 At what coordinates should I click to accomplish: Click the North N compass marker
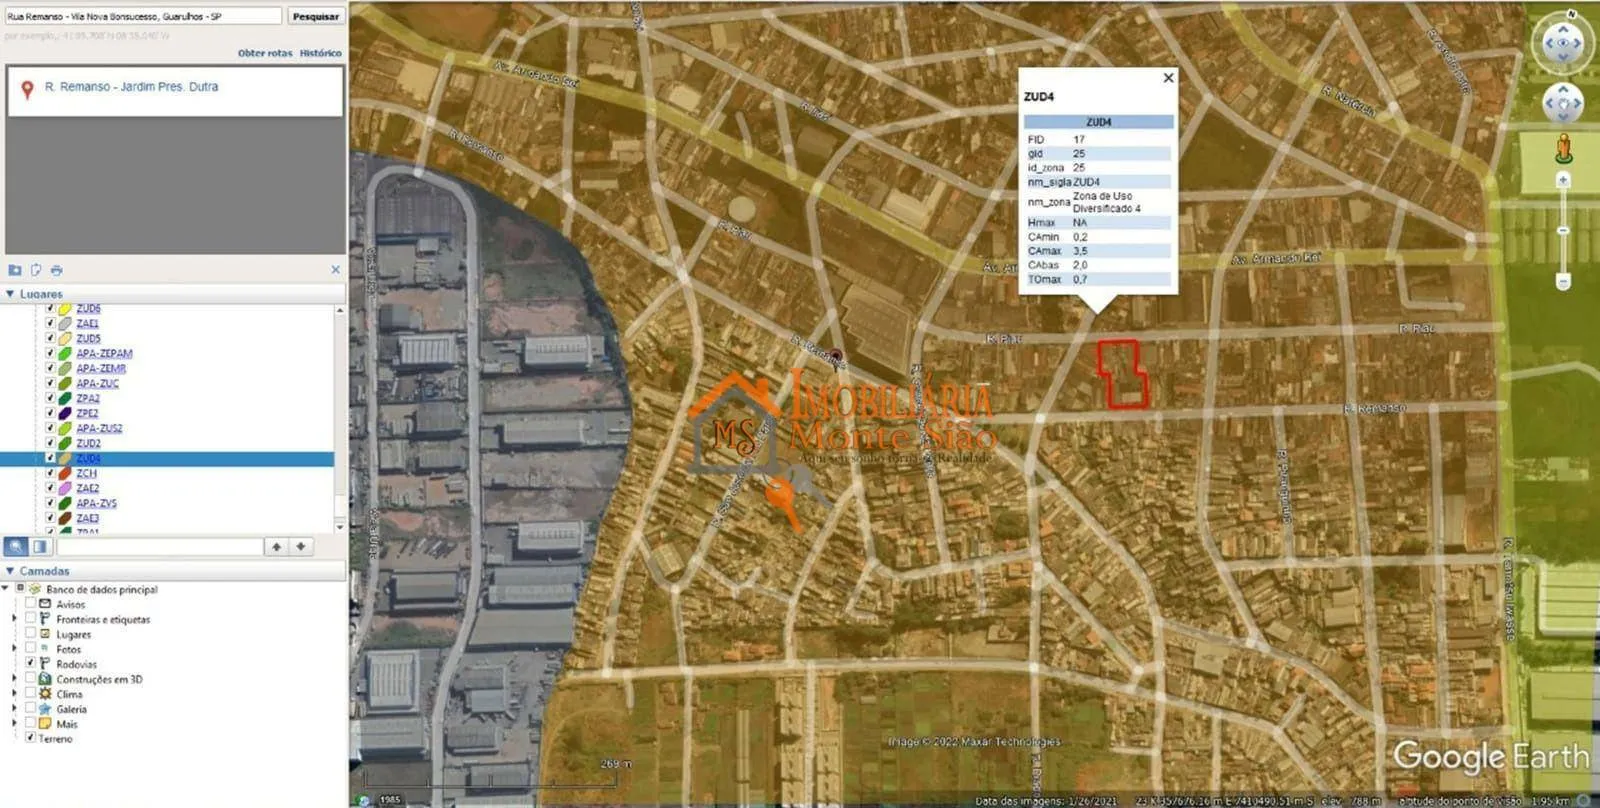coord(1571,13)
